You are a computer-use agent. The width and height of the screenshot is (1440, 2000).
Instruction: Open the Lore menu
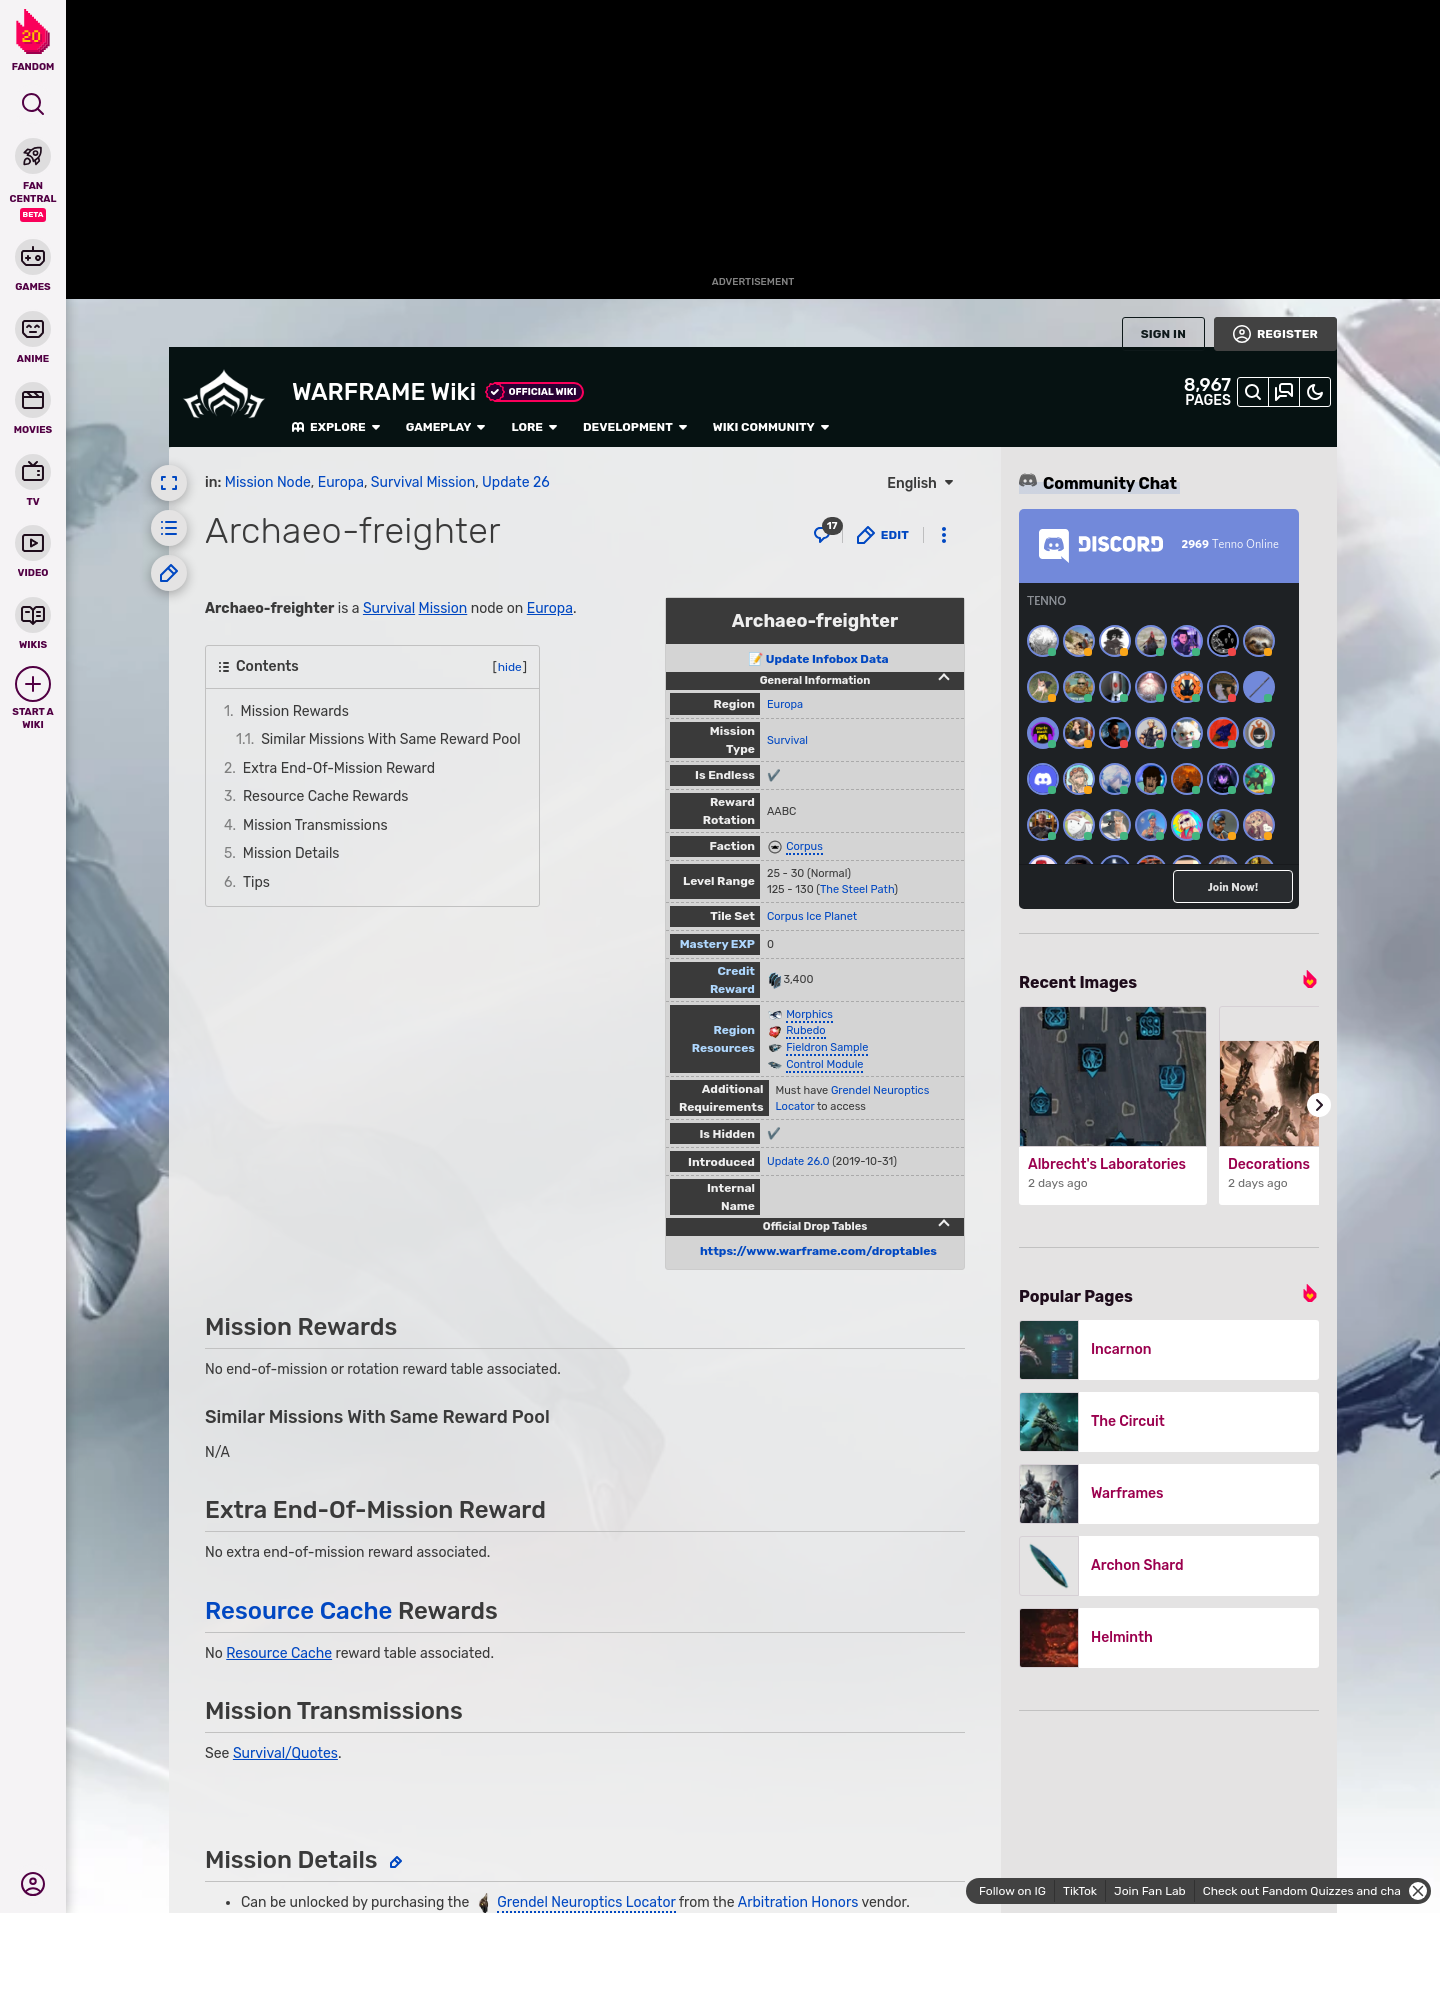coord(534,427)
